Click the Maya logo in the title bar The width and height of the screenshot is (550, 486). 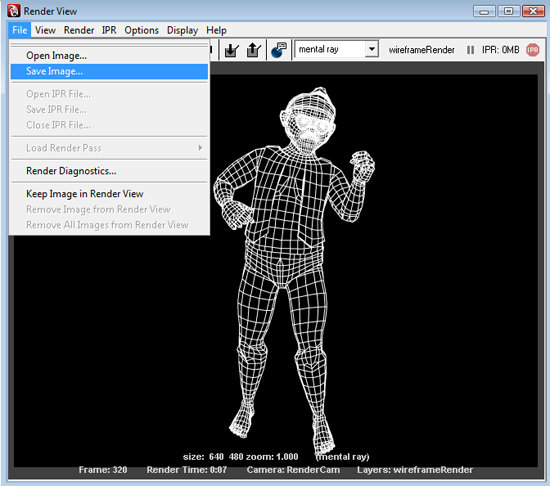[x=14, y=11]
